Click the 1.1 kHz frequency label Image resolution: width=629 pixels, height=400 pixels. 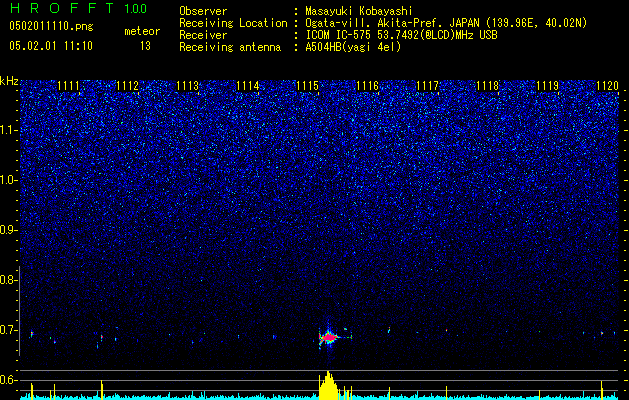click(8, 130)
